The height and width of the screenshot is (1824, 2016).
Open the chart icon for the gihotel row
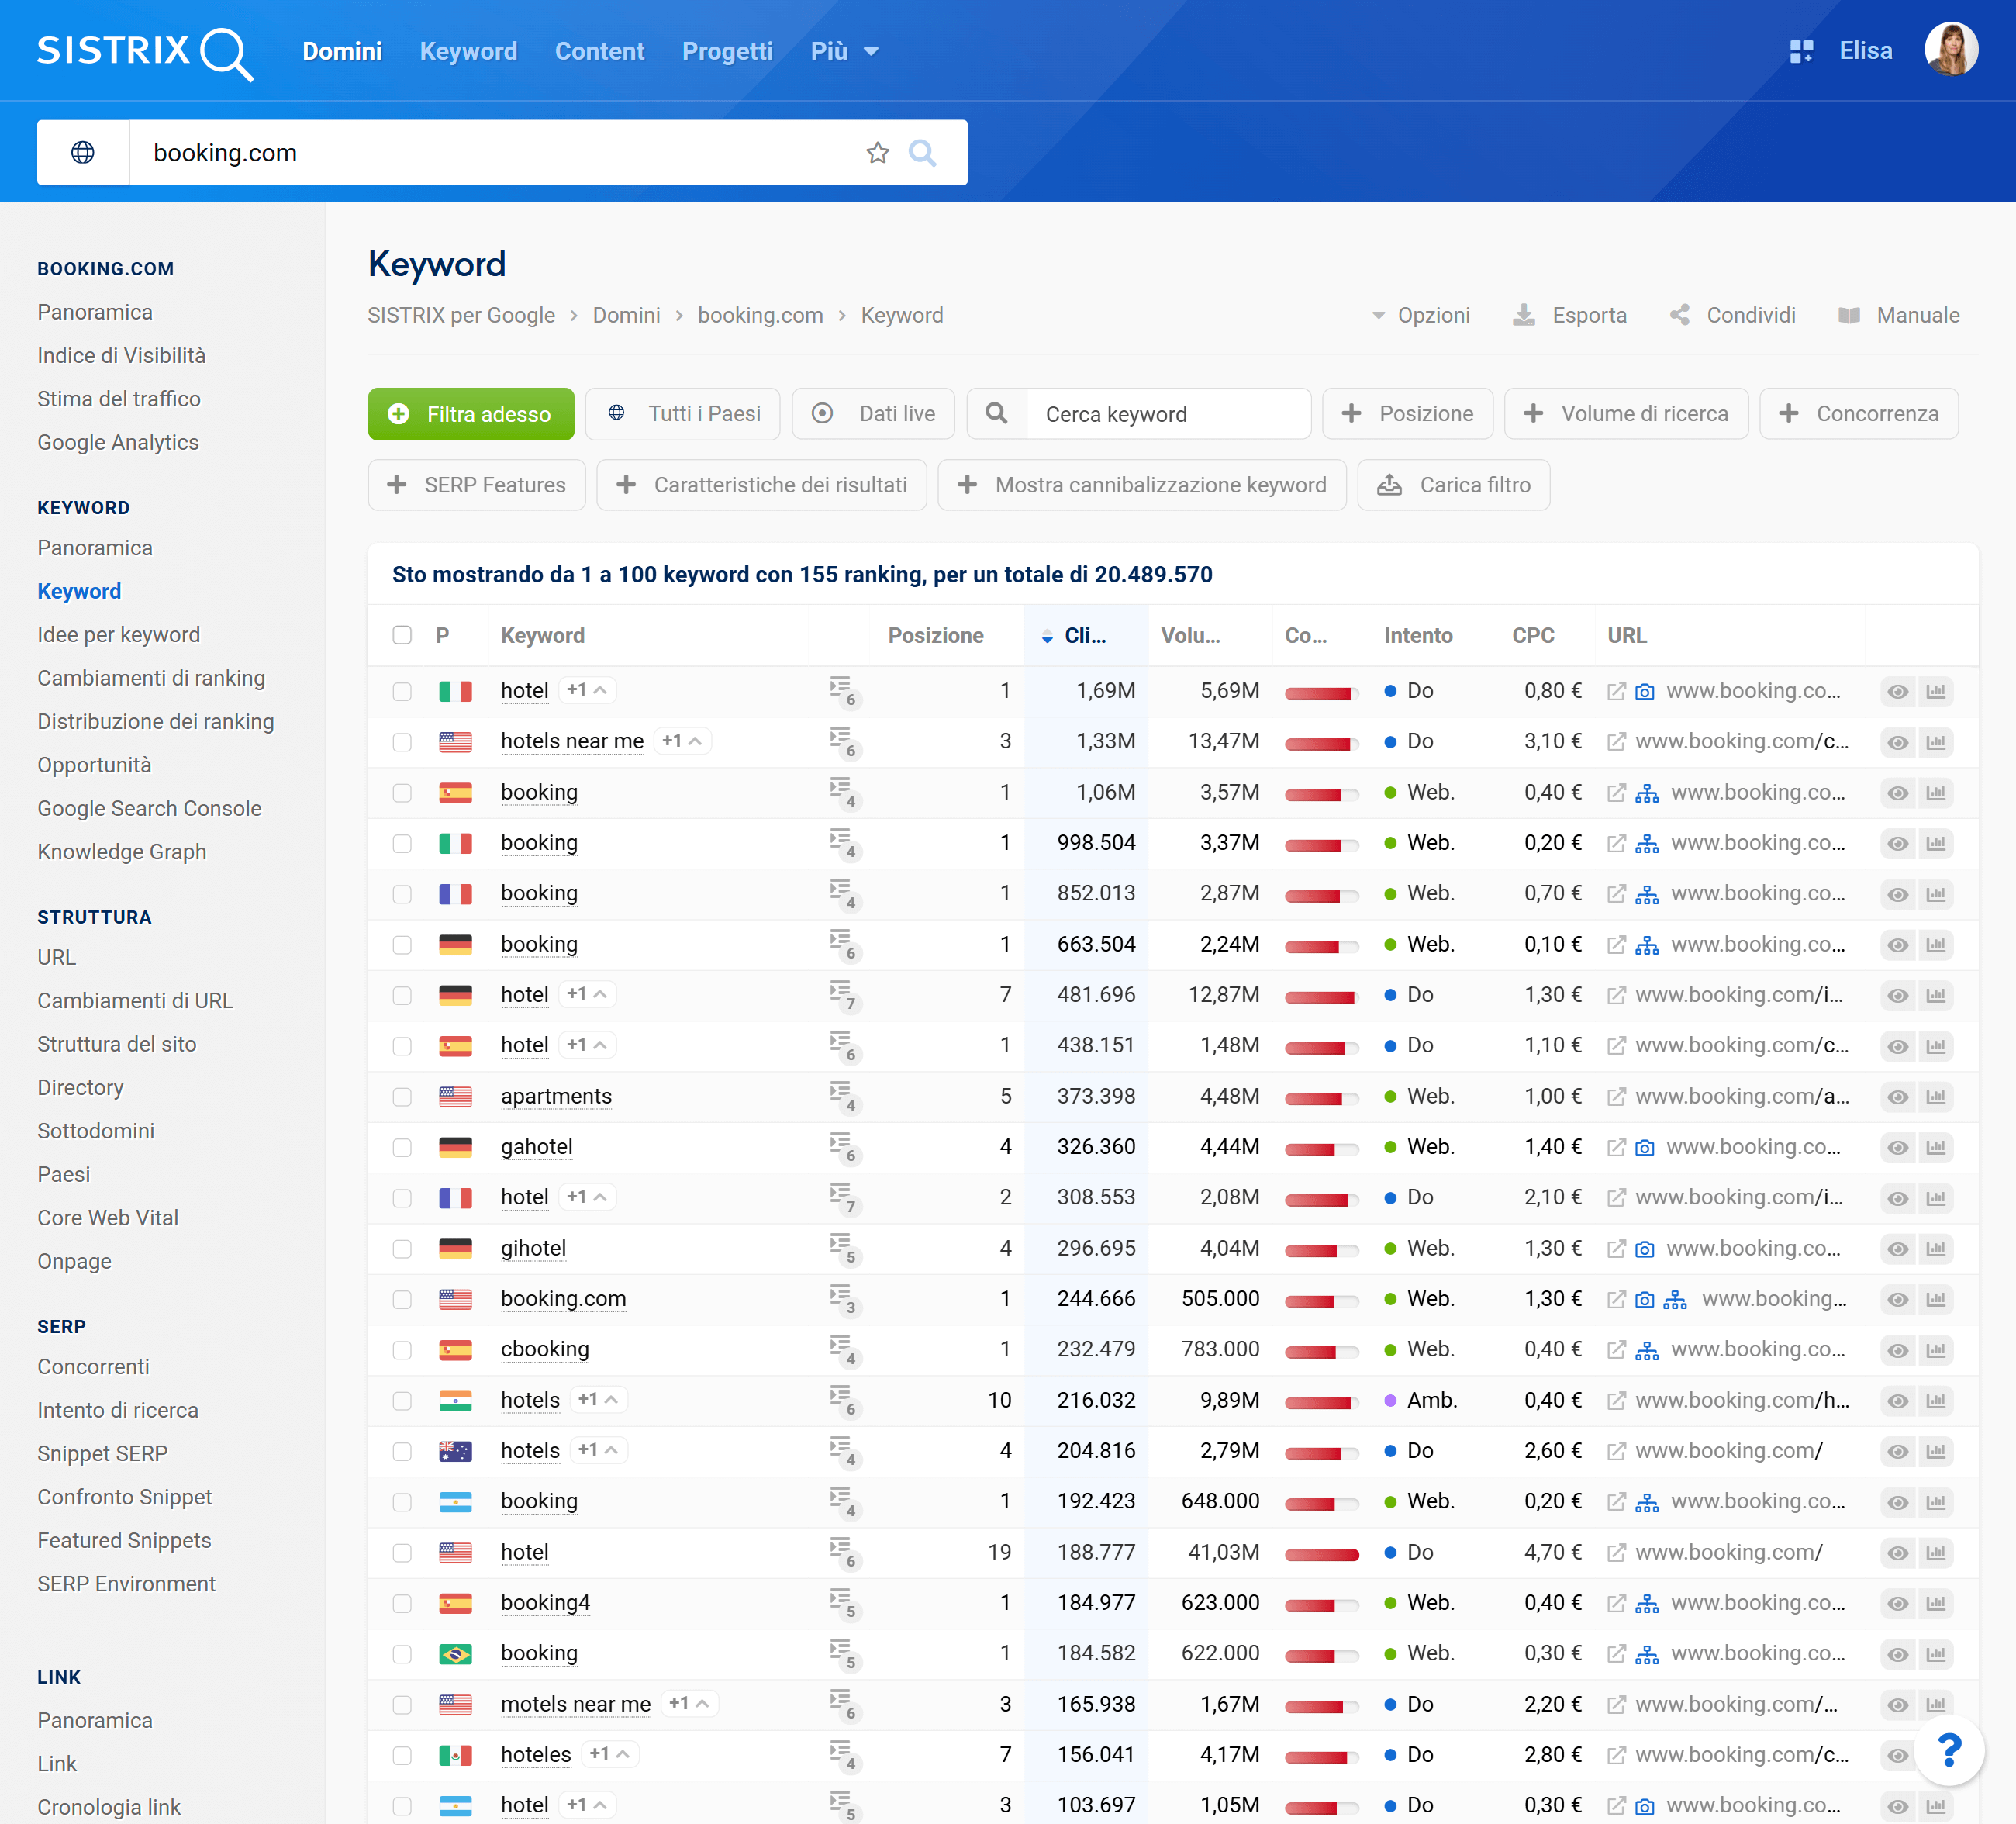point(1936,1249)
